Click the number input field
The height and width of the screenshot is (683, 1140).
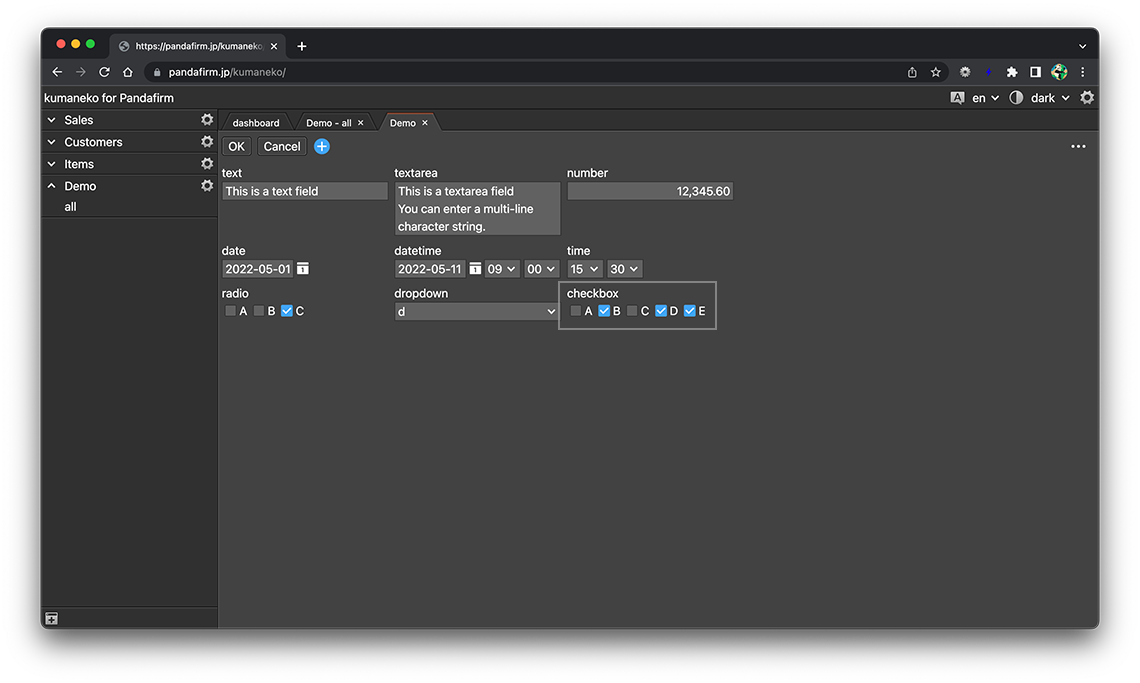(x=649, y=191)
